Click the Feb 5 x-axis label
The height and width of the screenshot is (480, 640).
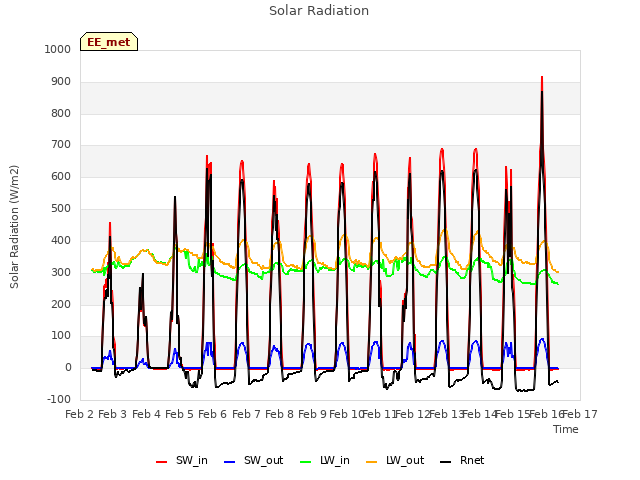(x=180, y=414)
